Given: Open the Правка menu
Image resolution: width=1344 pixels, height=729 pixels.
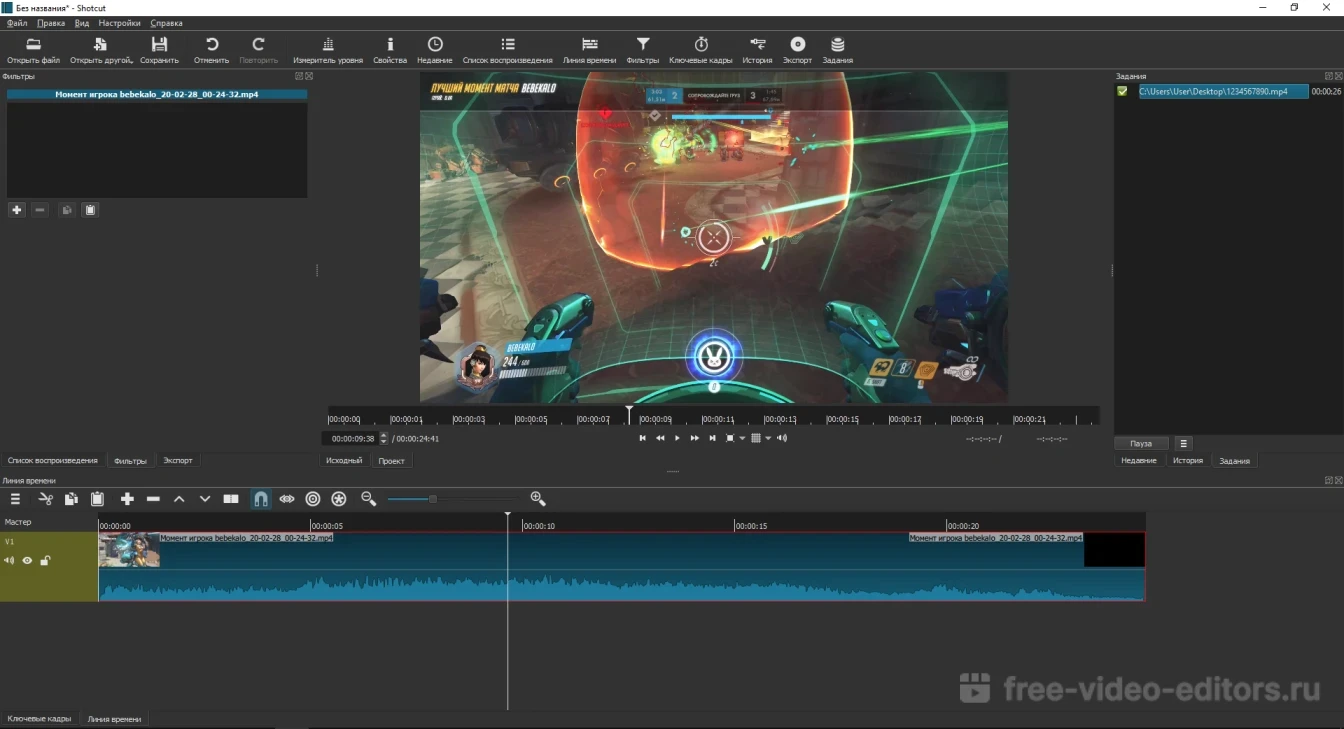Looking at the screenshot, I should click(x=51, y=23).
